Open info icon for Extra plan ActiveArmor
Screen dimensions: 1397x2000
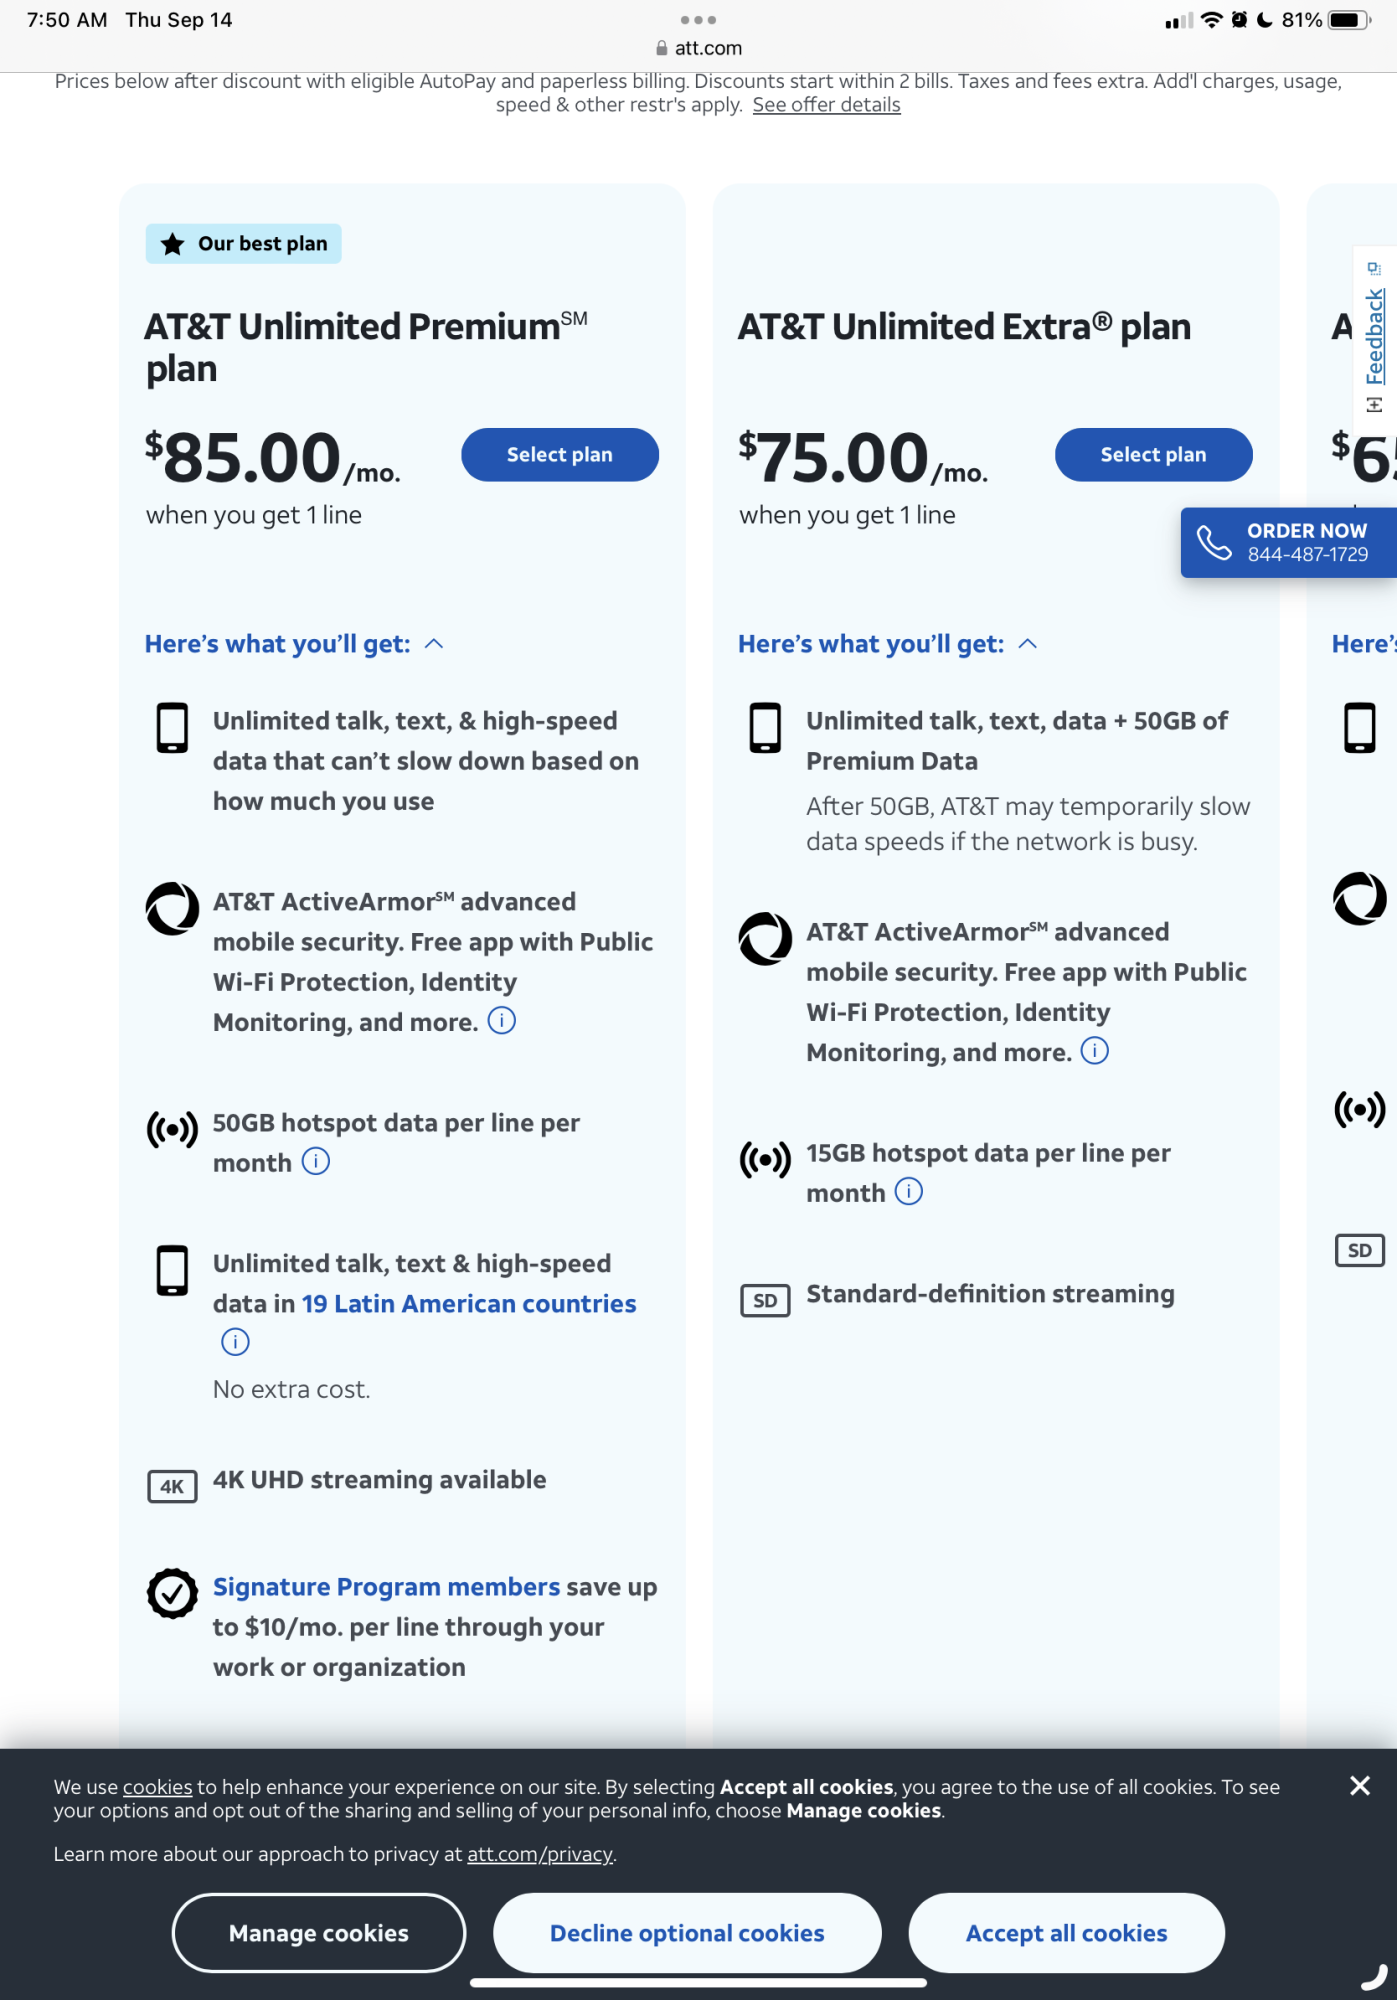click(1095, 1051)
